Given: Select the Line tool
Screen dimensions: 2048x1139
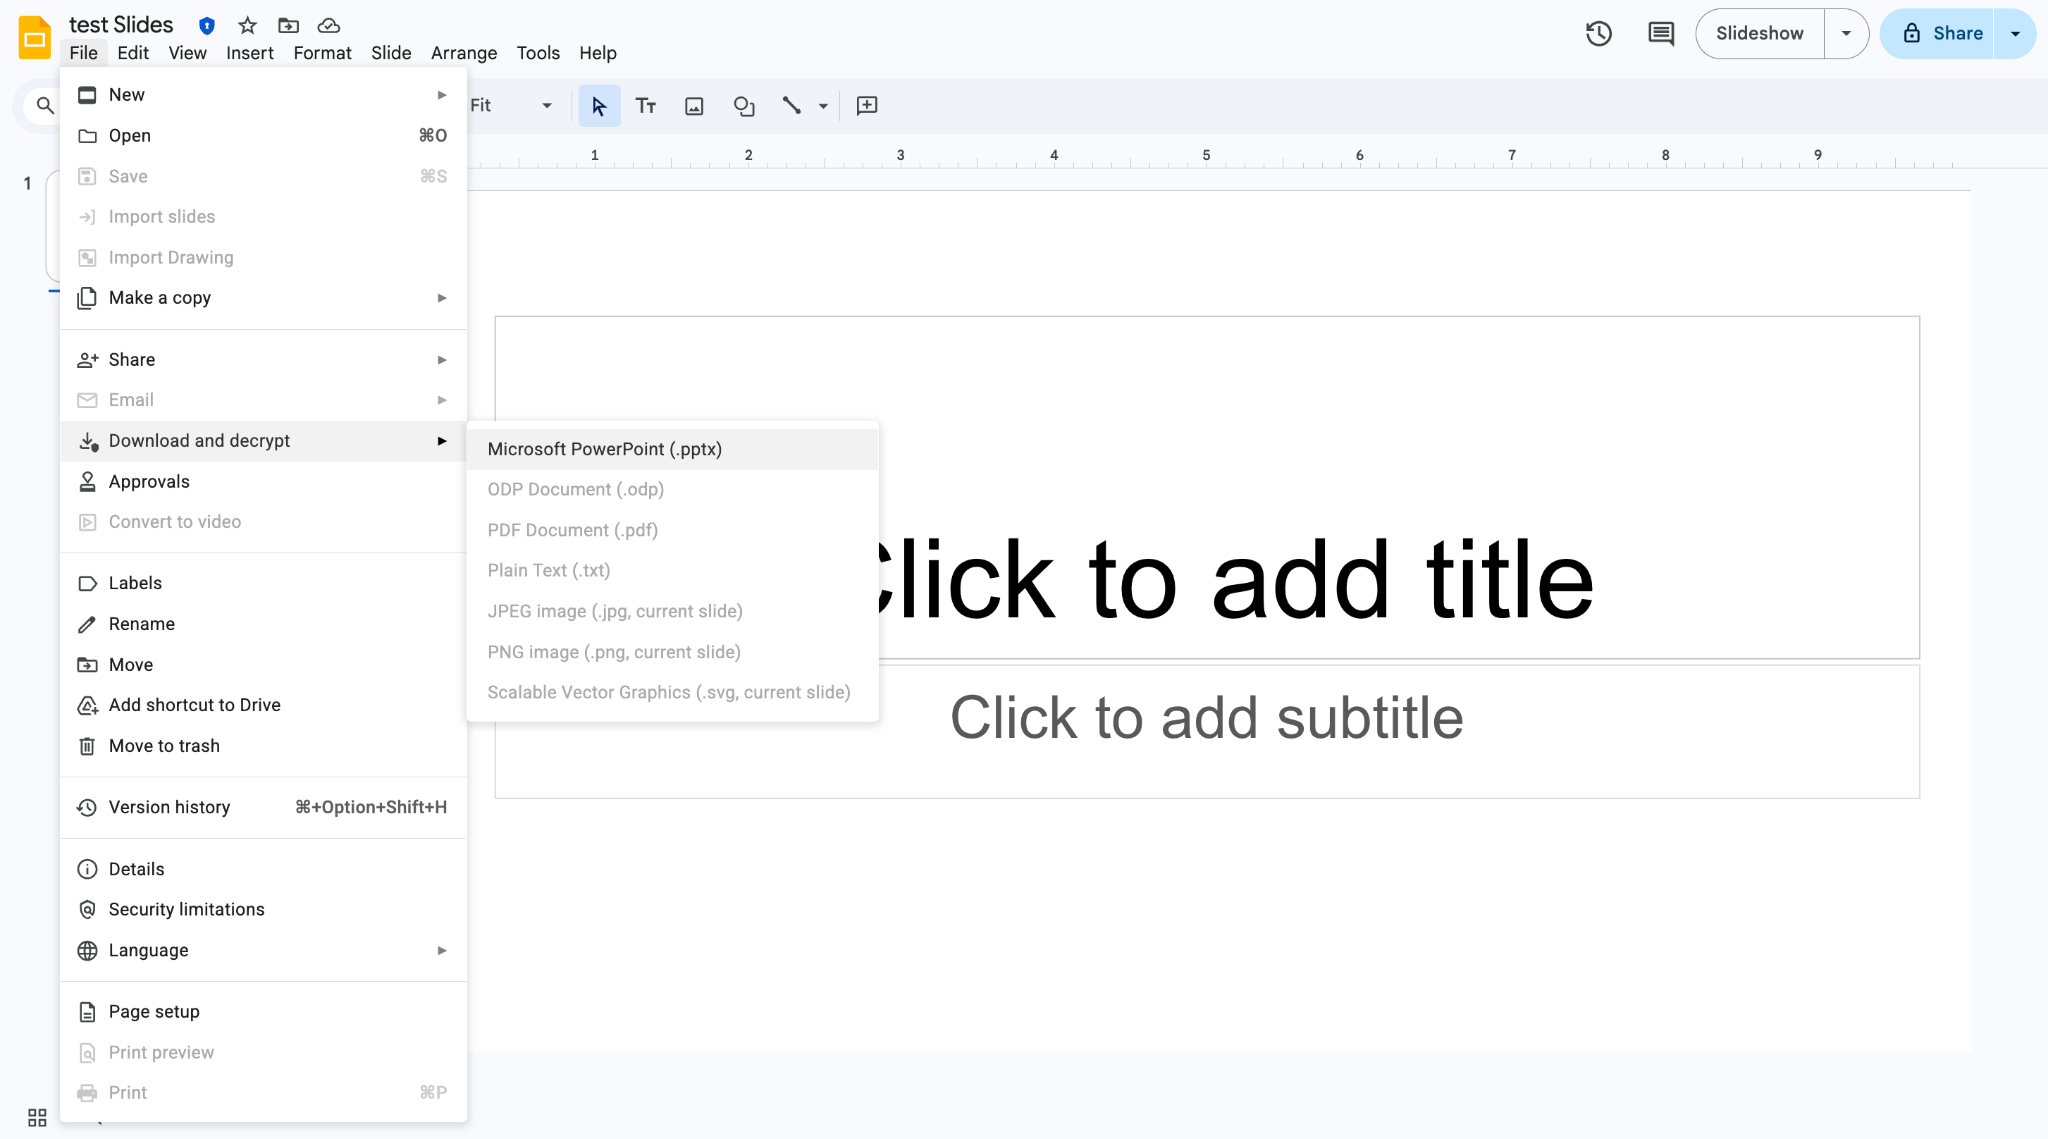Looking at the screenshot, I should pos(792,105).
